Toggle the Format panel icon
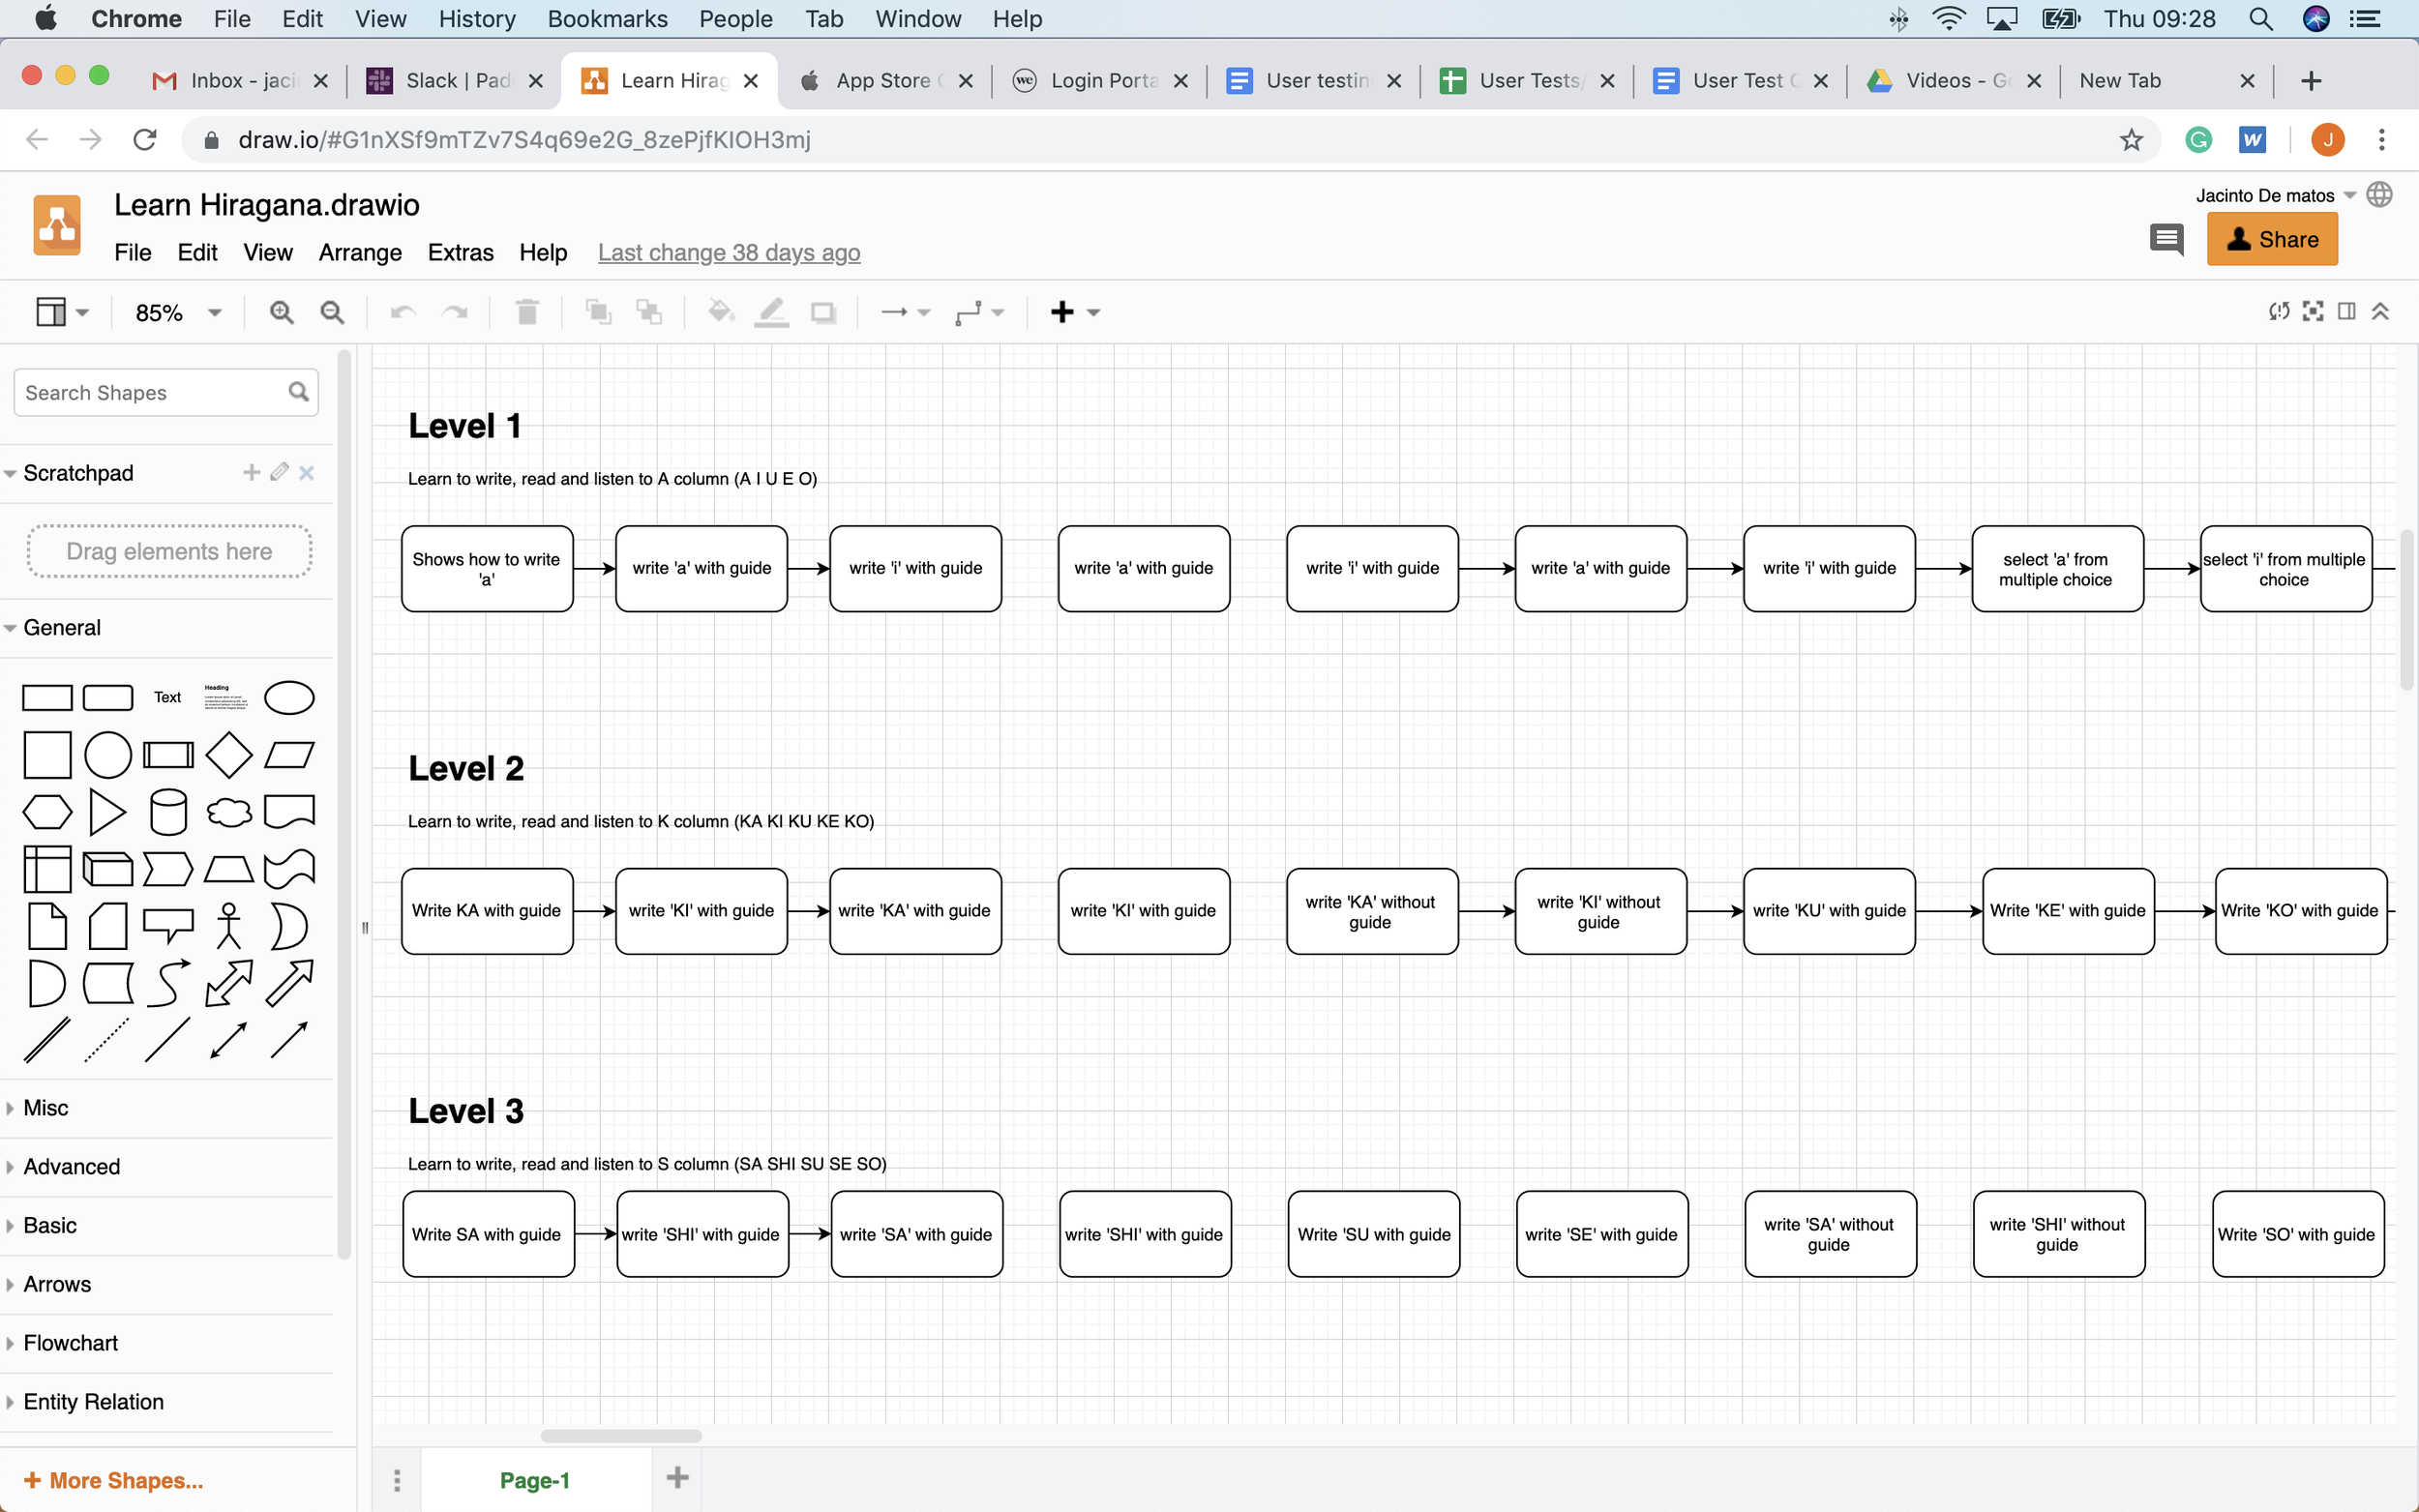Viewport: 2419px width, 1512px height. point(2346,311)
